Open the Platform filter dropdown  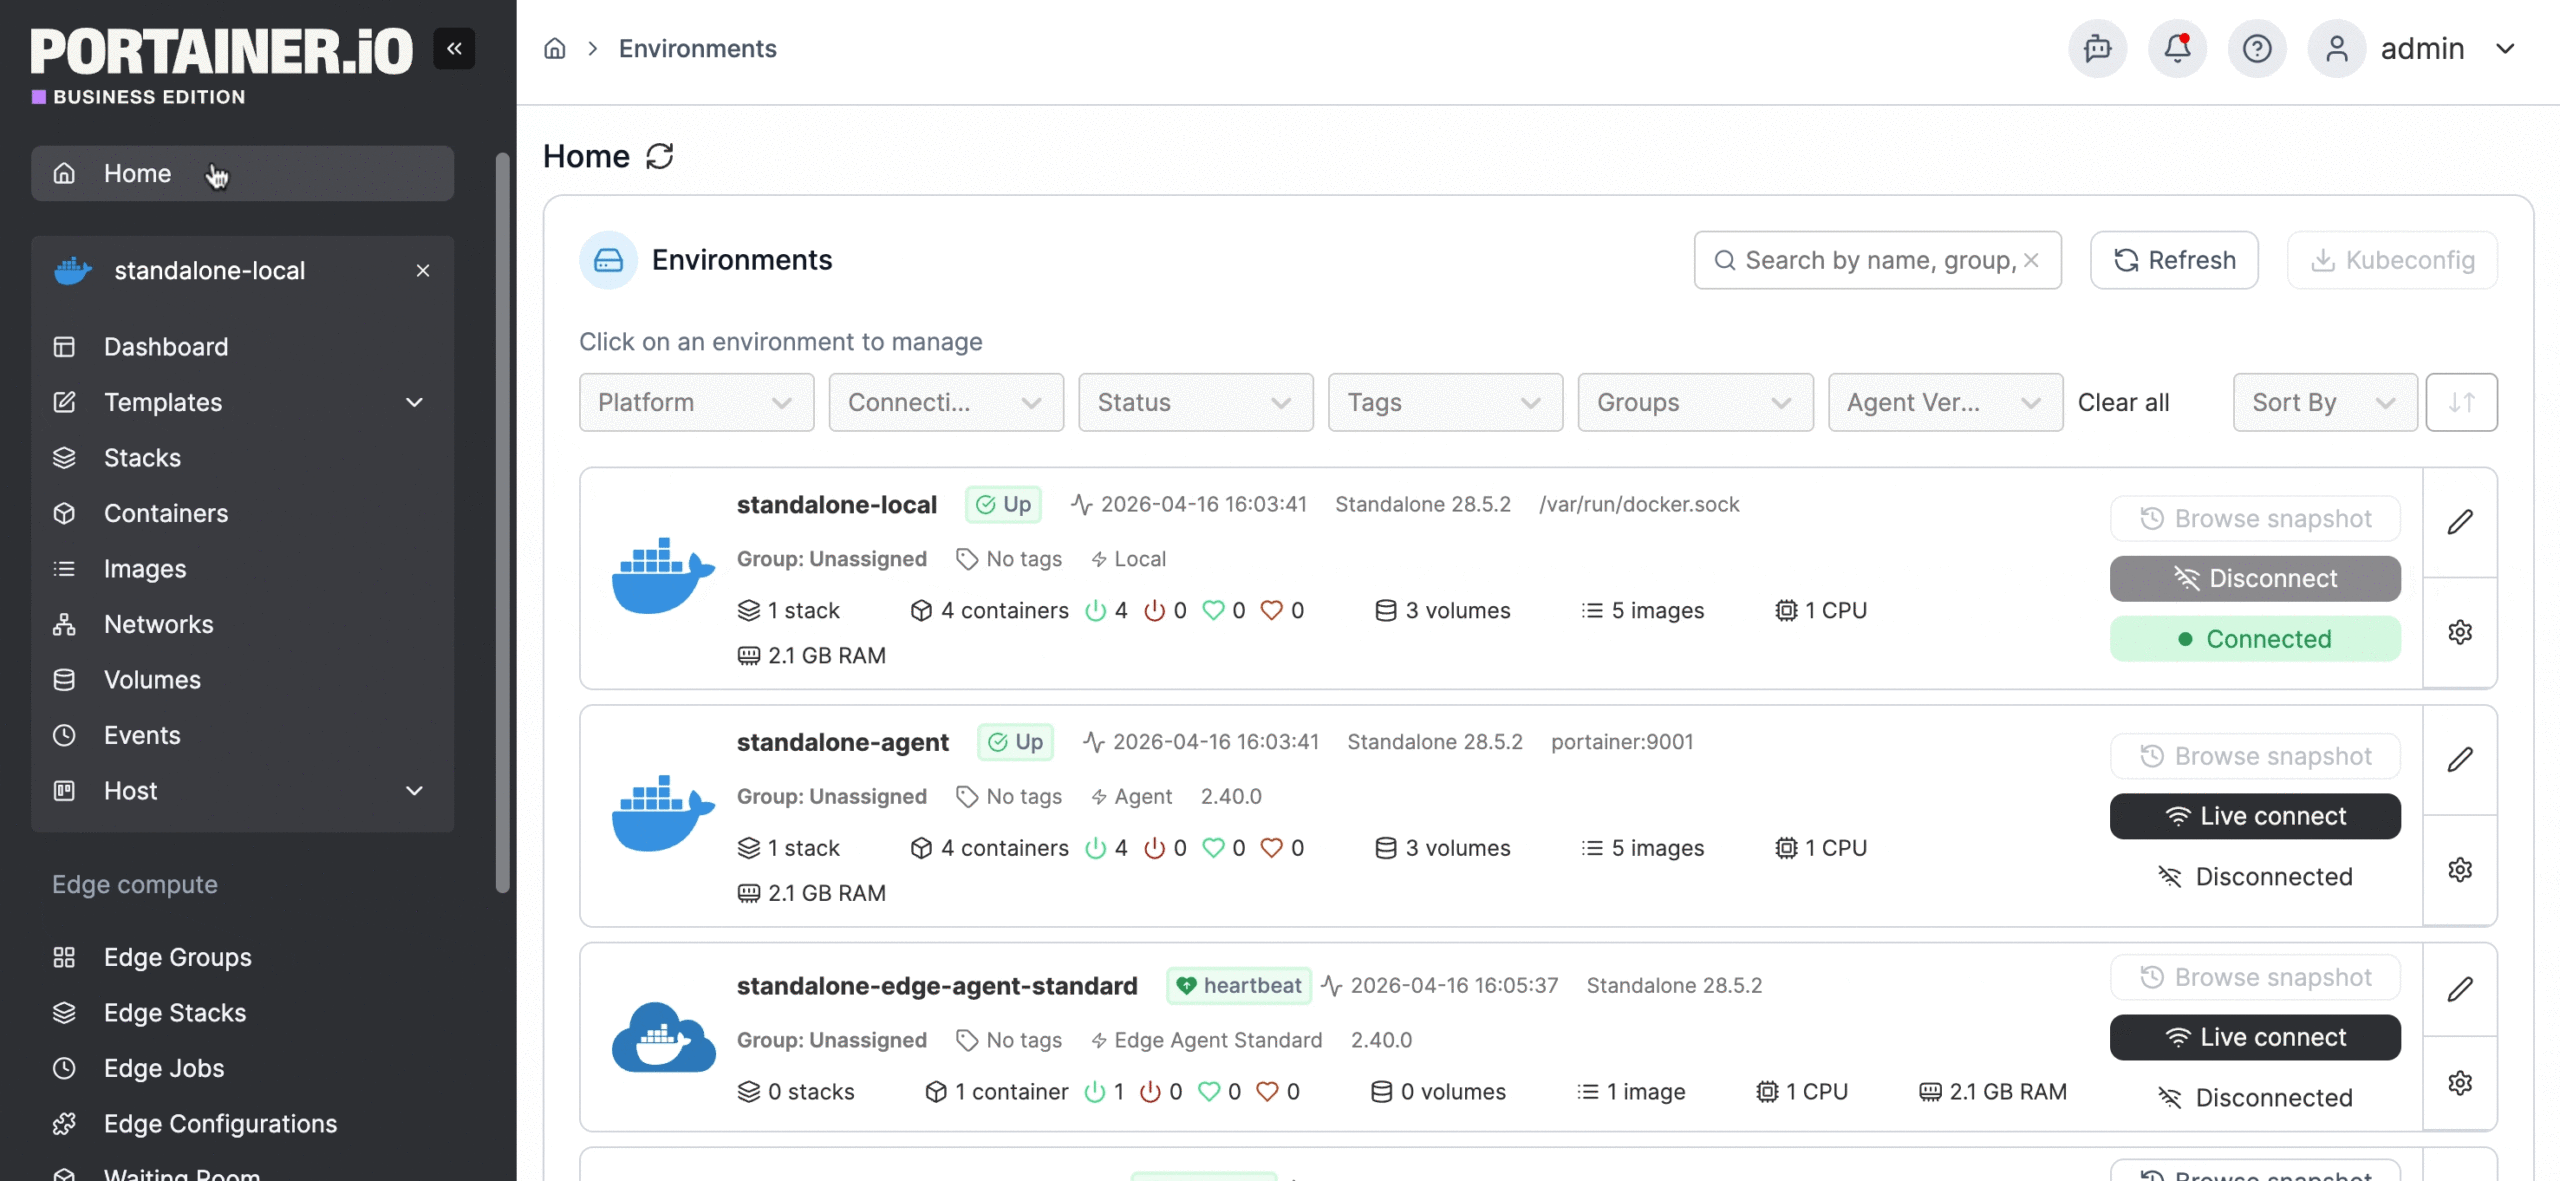pos(696,402)
